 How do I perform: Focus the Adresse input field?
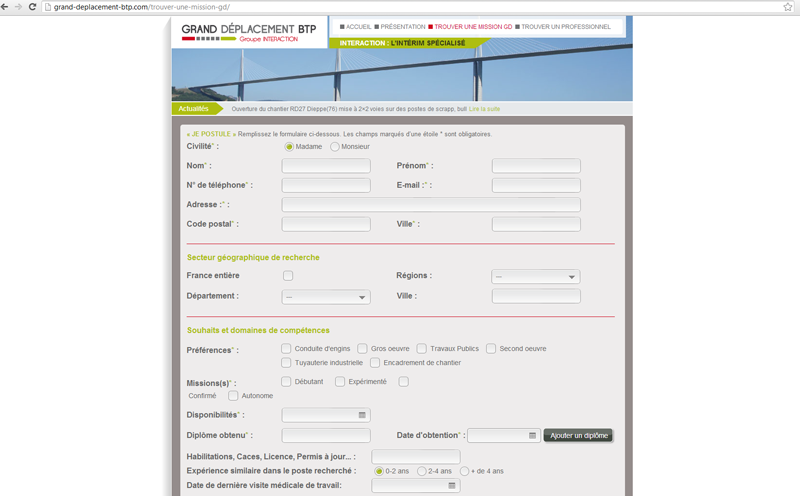tap(431, 205)
